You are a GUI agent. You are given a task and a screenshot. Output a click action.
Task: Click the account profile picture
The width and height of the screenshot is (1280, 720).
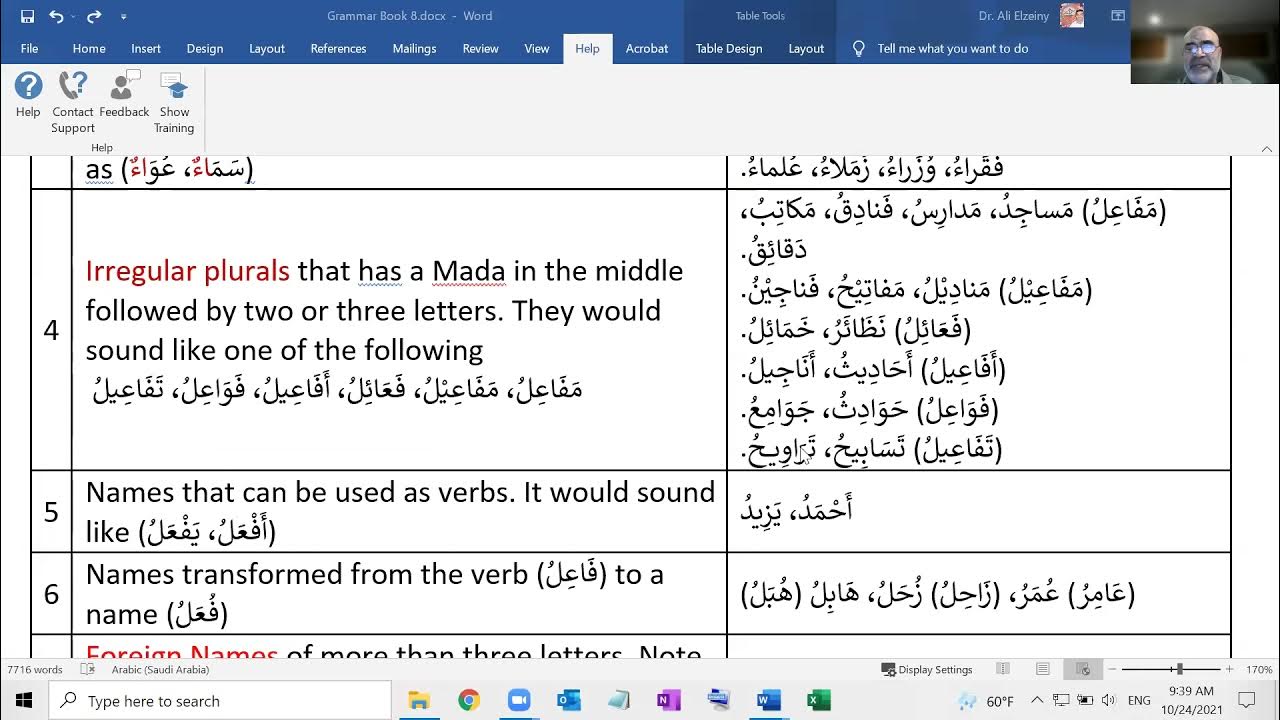click(x=1072, y=16)
